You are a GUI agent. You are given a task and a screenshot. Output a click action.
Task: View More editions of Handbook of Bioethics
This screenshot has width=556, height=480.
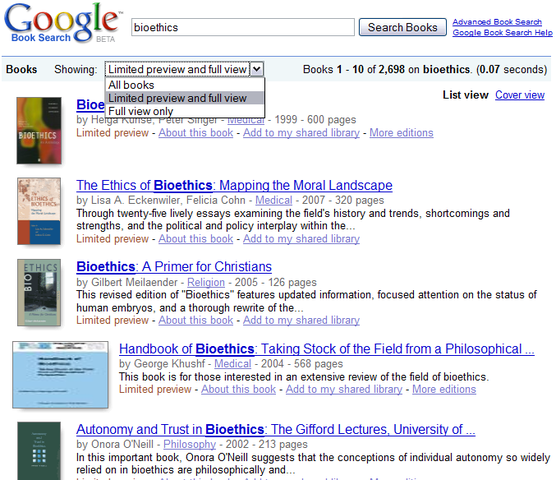444,389
